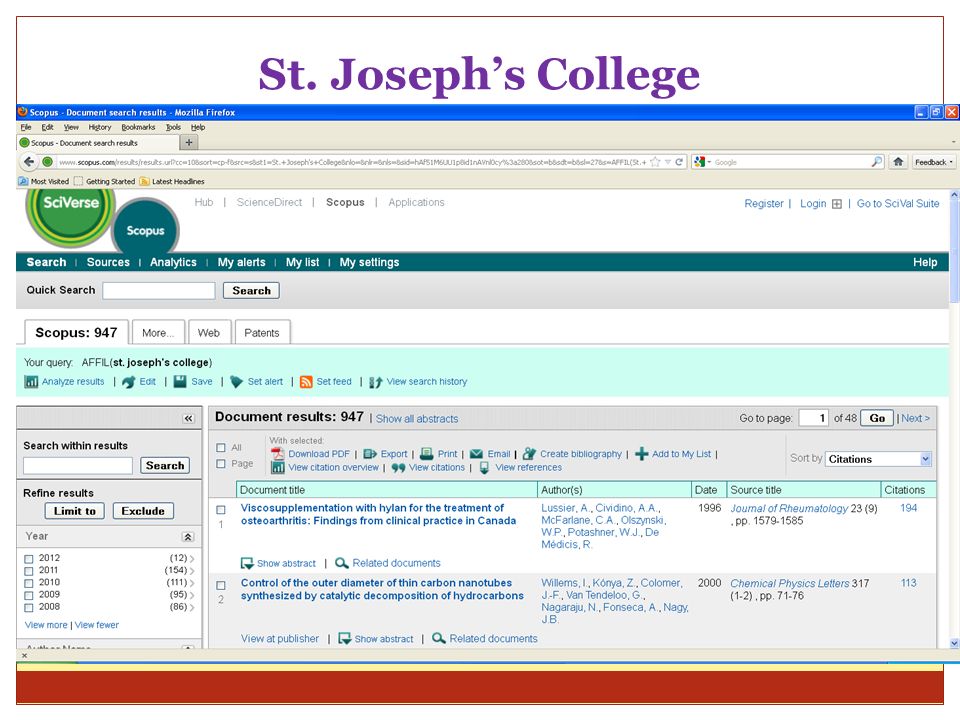Click the Go to page number field
The image size is (960, 720).
[x=814, y=418]
